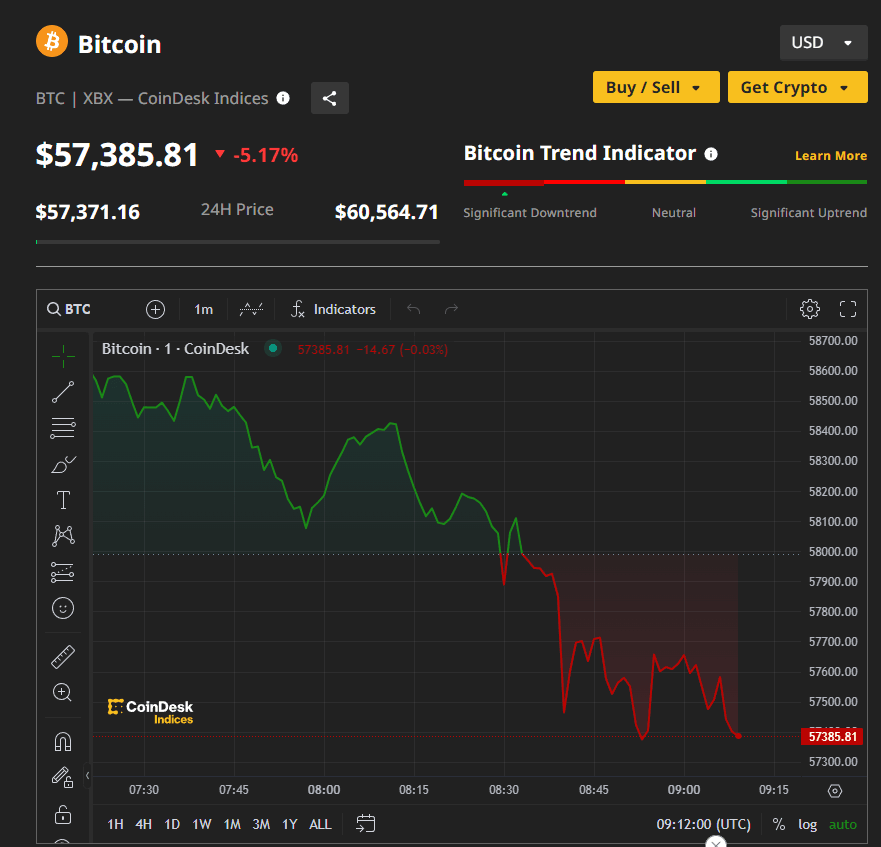Click the 24H price range bar
881x847 pixels.
click(x=238, y=242)
